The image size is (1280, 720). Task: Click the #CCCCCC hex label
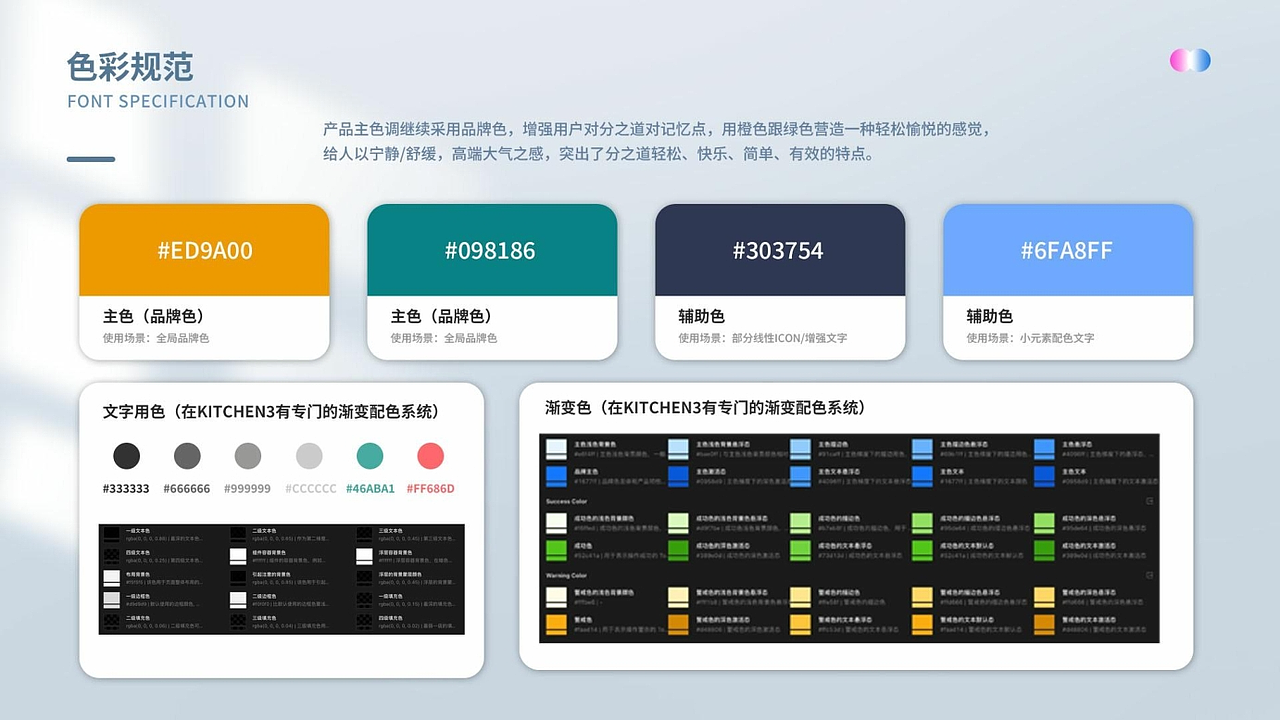coord(311,489)
